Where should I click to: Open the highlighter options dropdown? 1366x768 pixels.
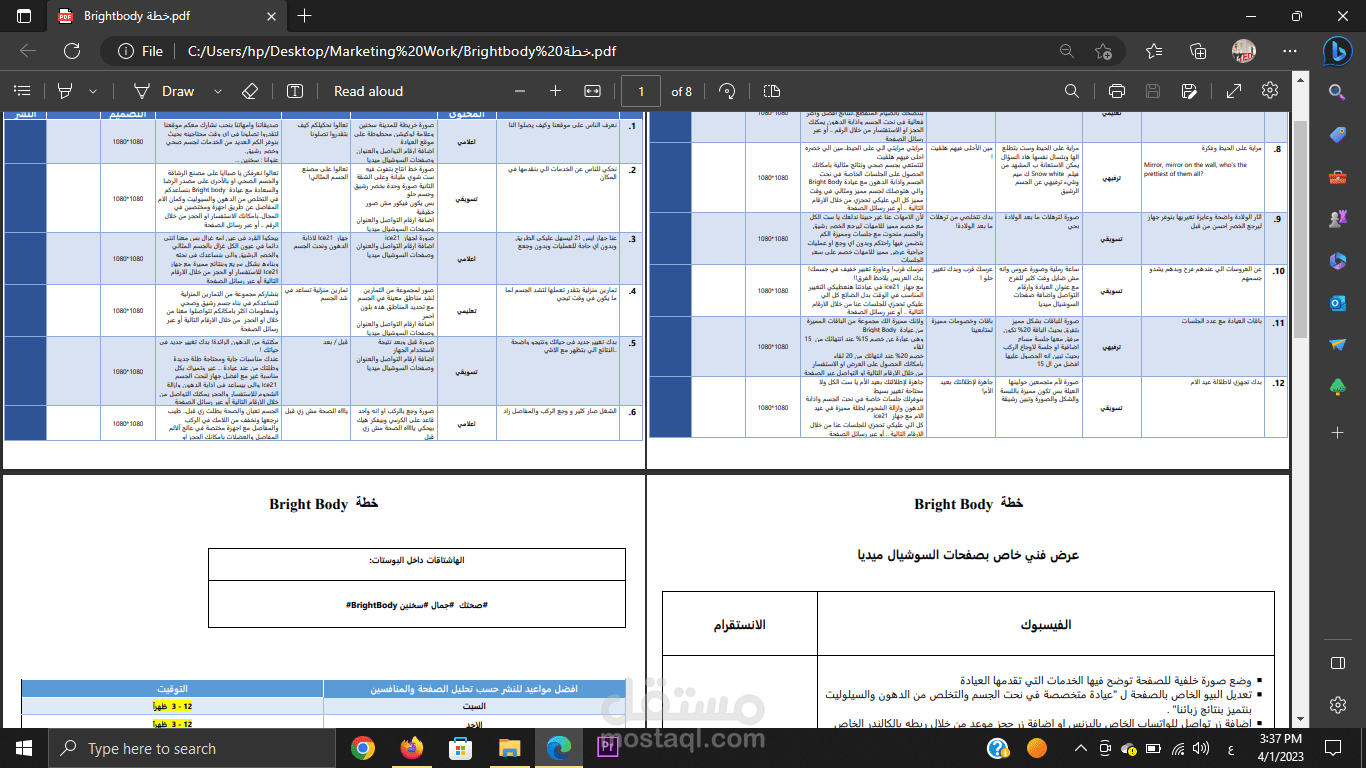click(x=91, y=91)
